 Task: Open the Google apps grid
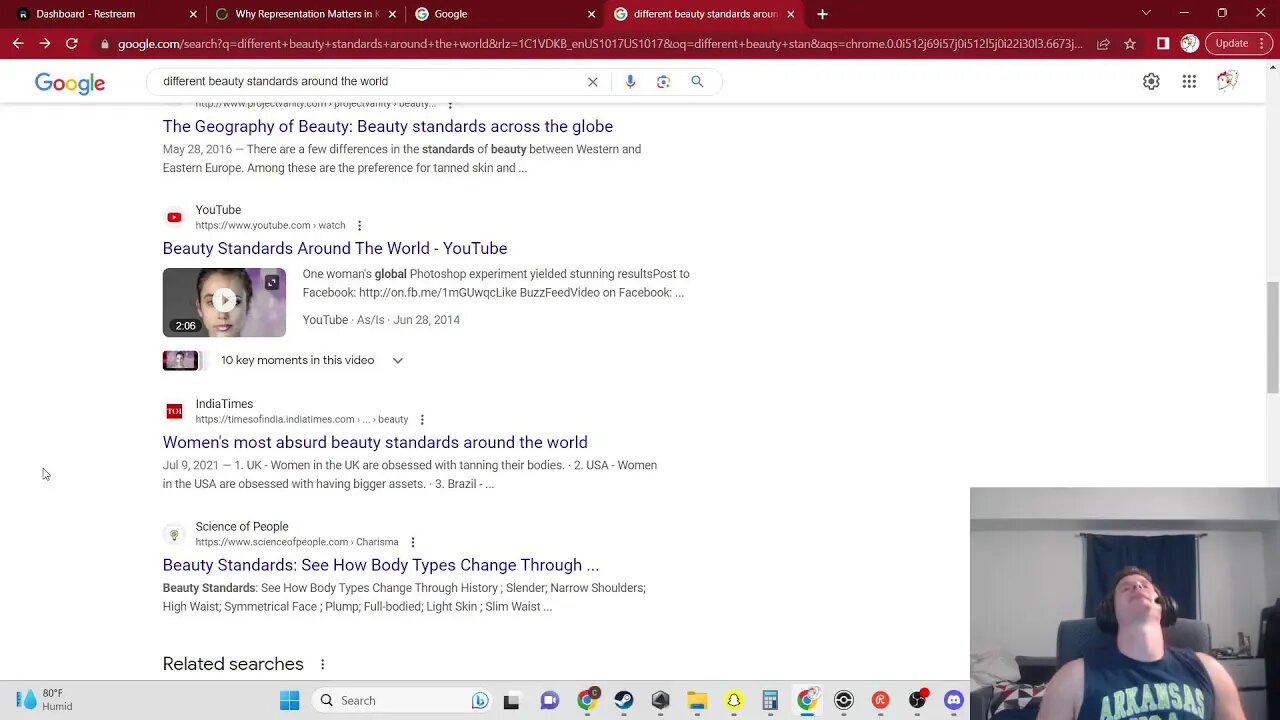pyautogui.click(x=1189, y=82)
